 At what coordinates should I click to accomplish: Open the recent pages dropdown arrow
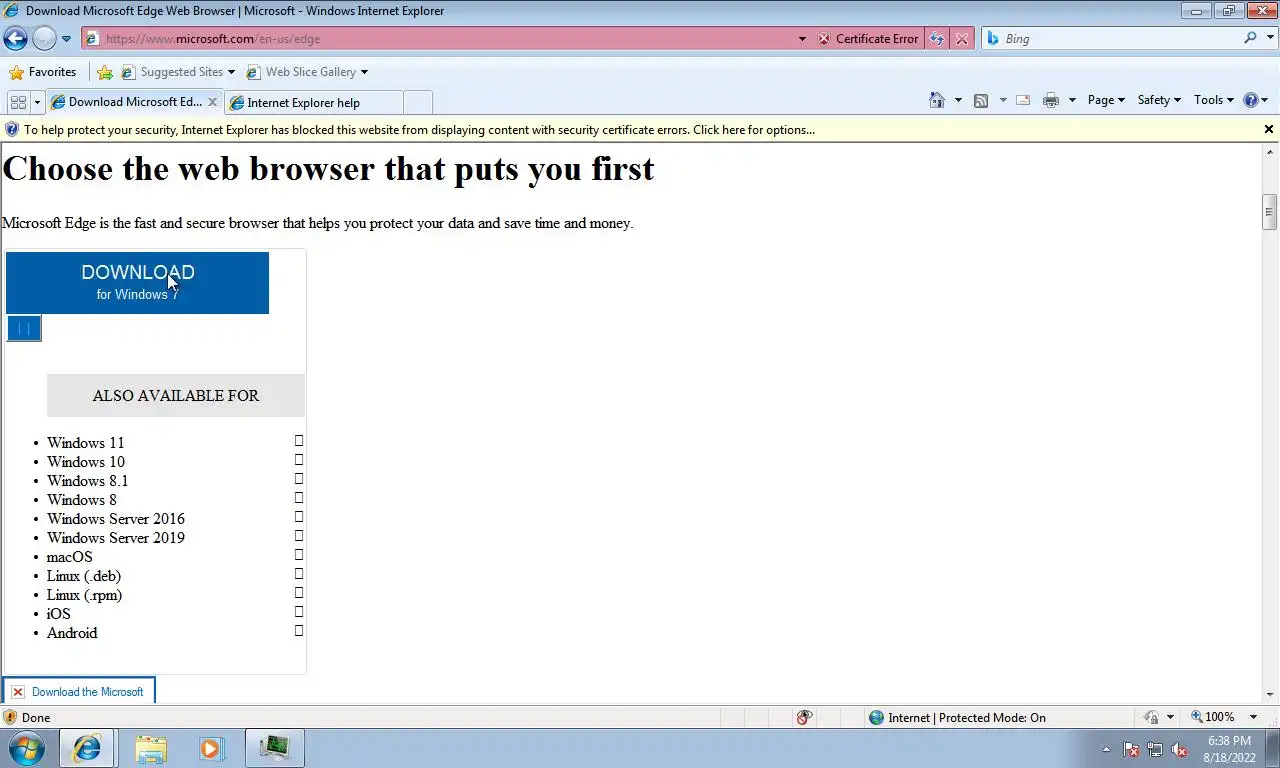66,39
